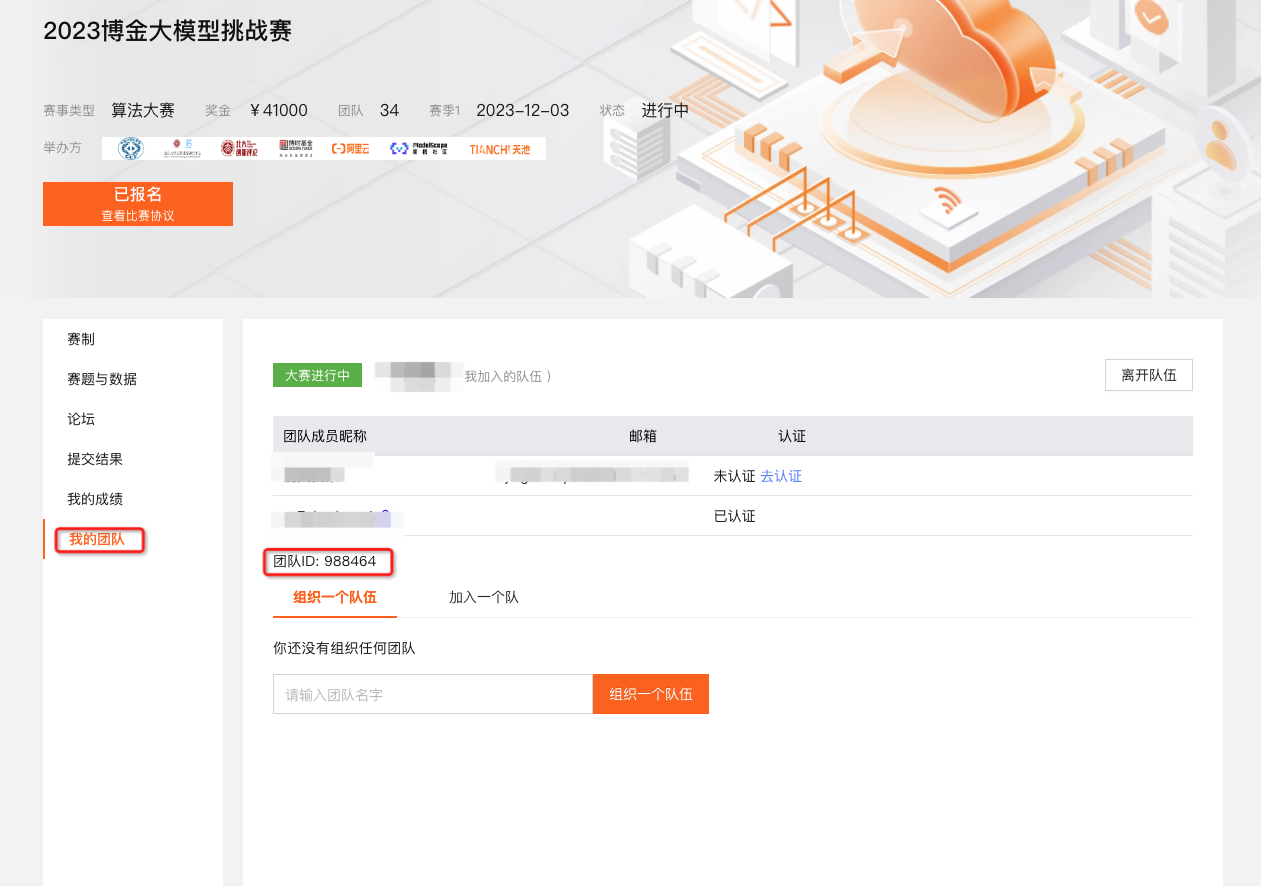
Task: Click the 已认证 status text
Action: tap(735, 516)
